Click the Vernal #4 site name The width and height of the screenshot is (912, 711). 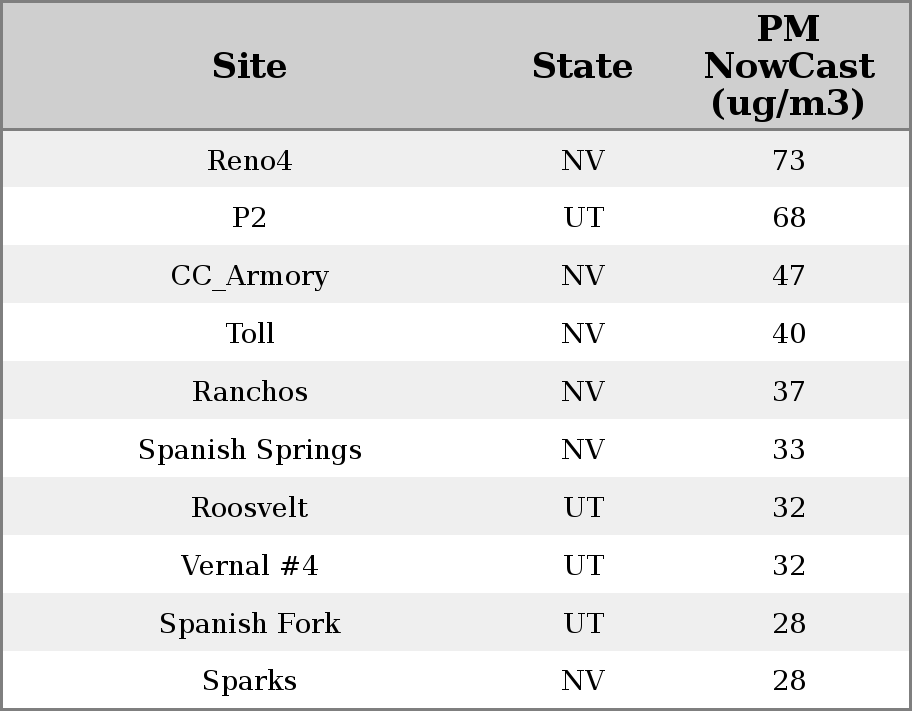coord(250,566)
